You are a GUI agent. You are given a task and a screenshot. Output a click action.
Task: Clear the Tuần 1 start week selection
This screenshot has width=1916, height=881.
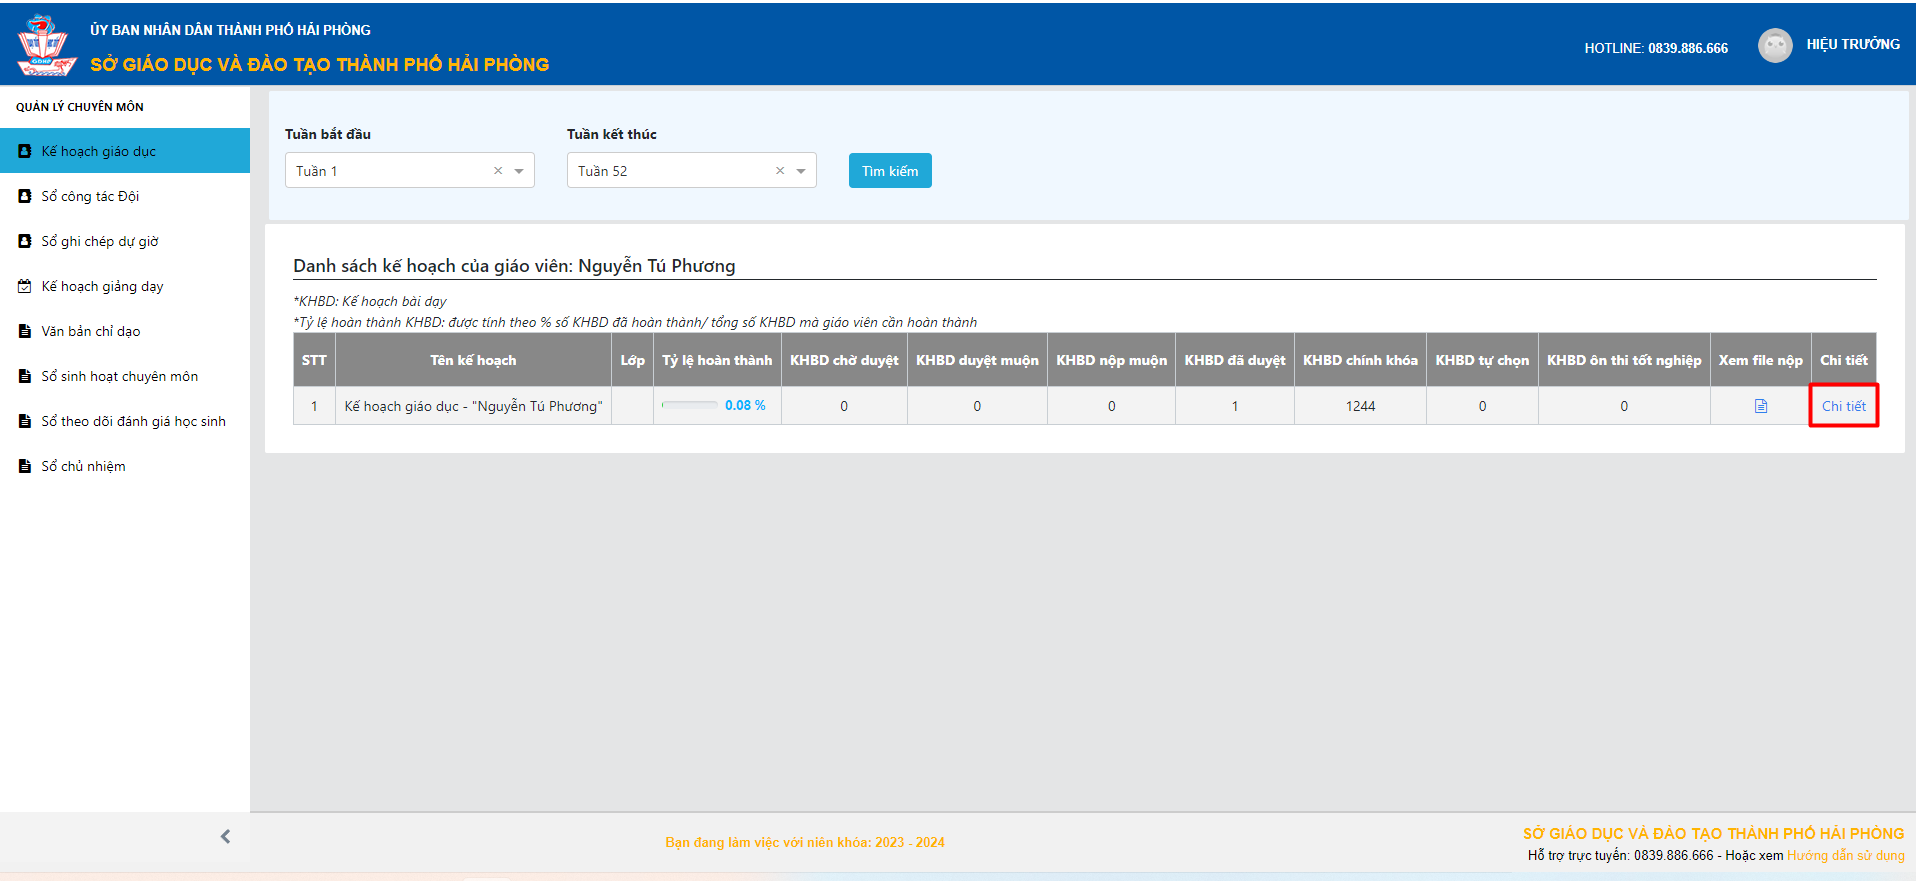pos(498,171)
